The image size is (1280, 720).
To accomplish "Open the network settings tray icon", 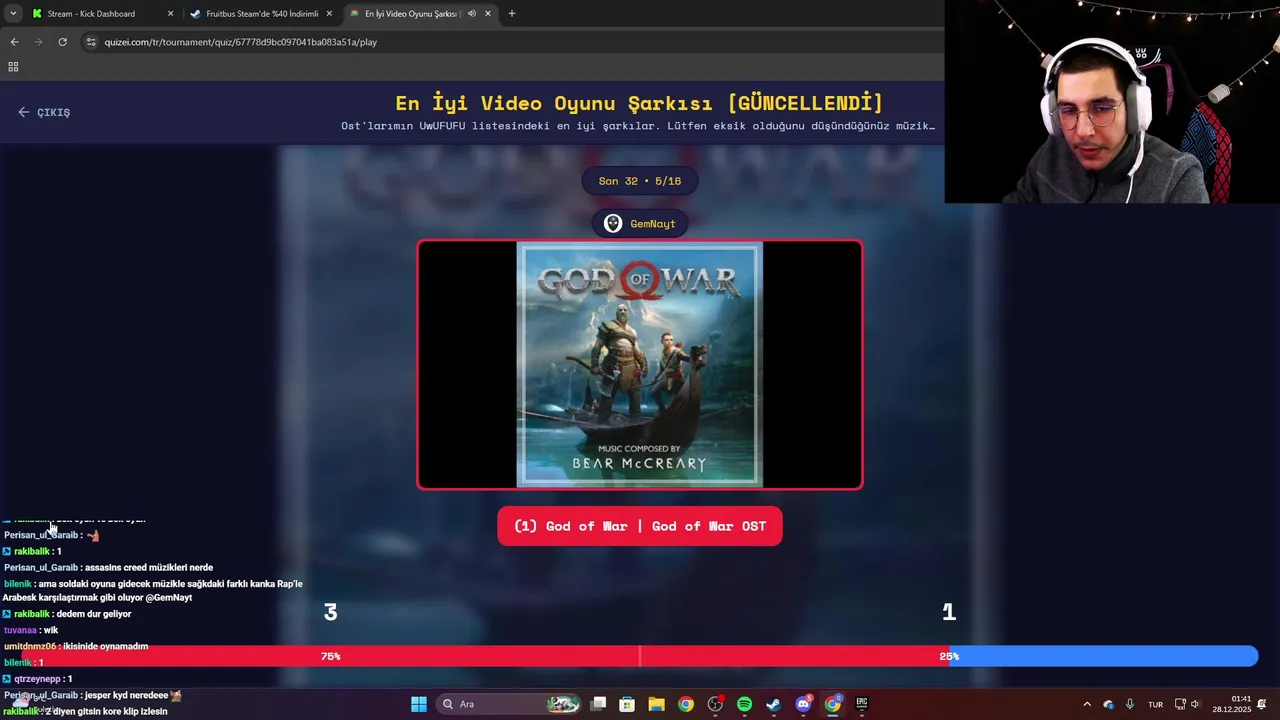I will pos(1180,704).
